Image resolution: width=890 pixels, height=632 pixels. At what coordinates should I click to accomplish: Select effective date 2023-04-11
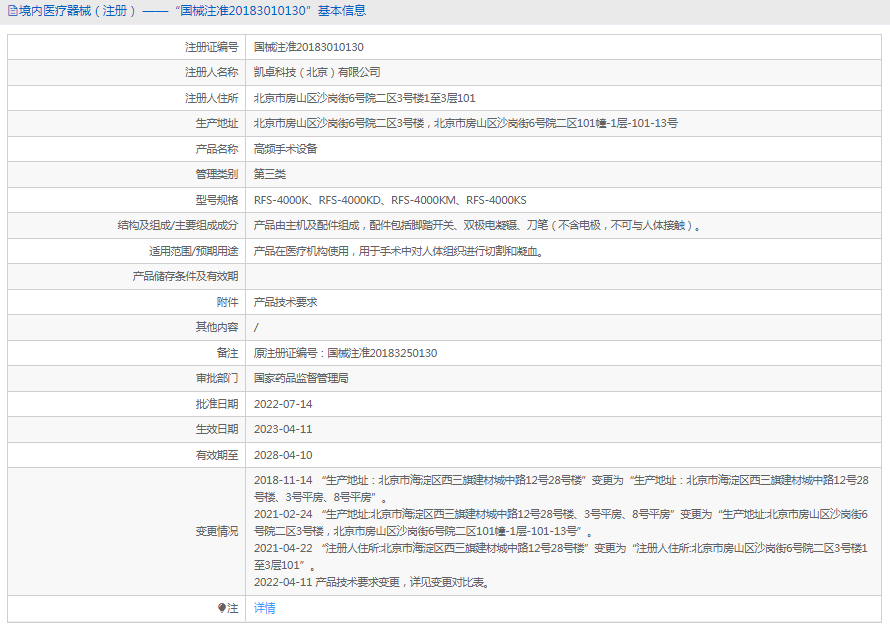tap(283, 429)
